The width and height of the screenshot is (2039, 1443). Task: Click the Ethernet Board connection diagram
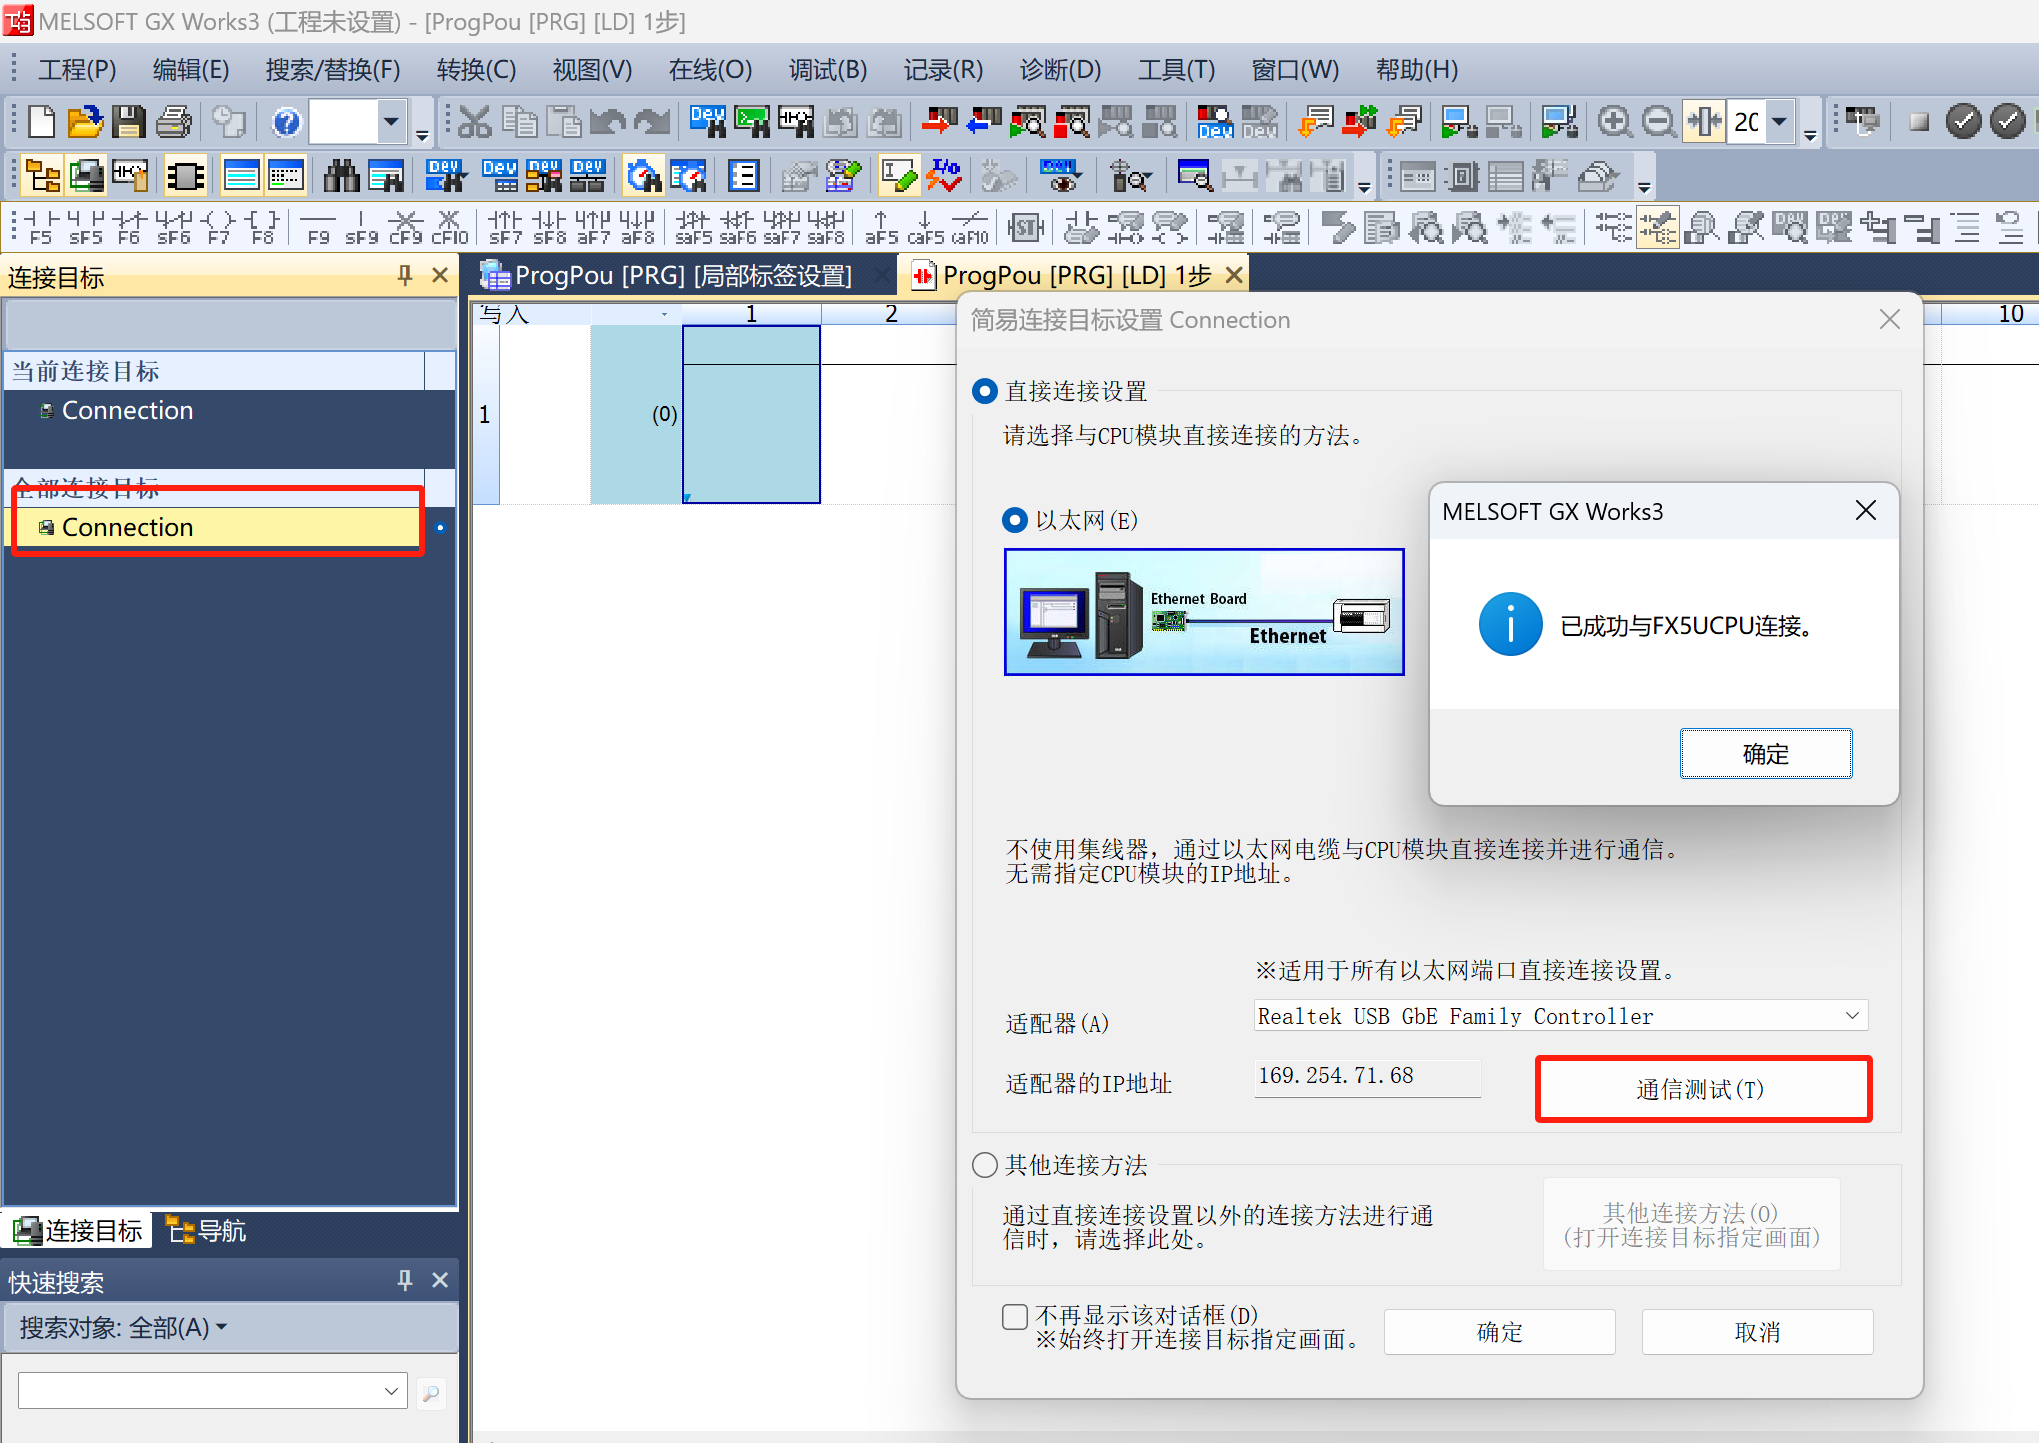click(x=1204, y=612)
